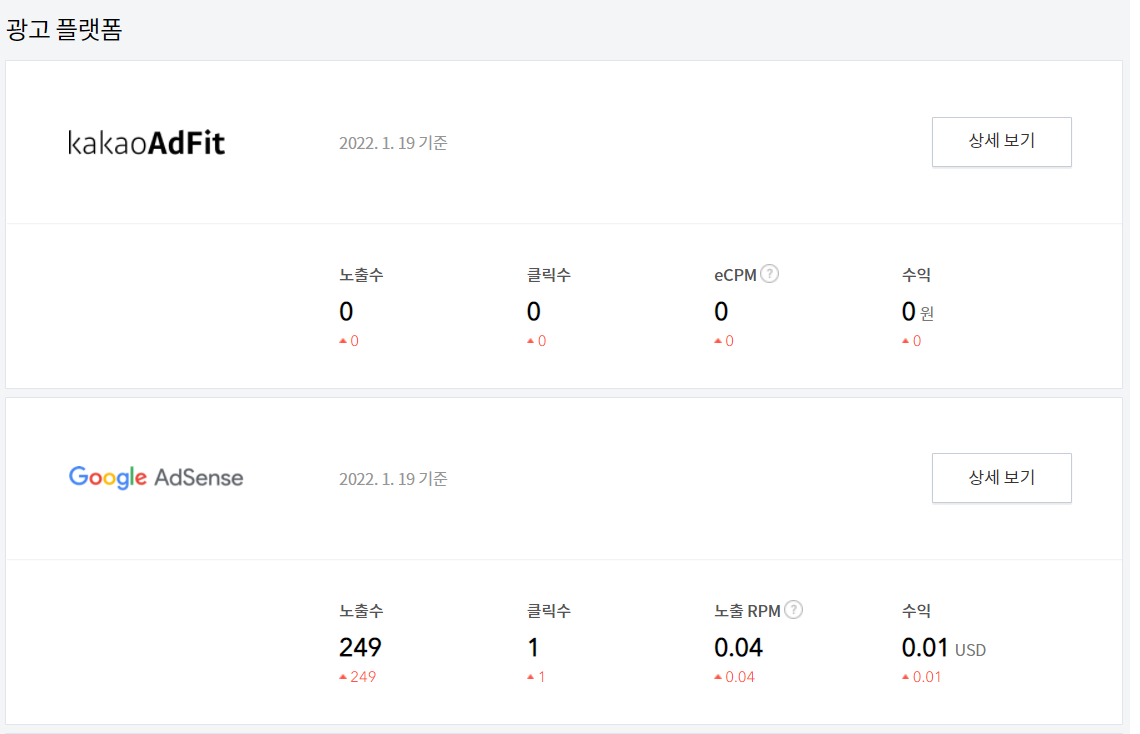Click the AdSense 수익 value 0.01 USD
This screenshot has height=734, width=1140.
coord(943,647)
